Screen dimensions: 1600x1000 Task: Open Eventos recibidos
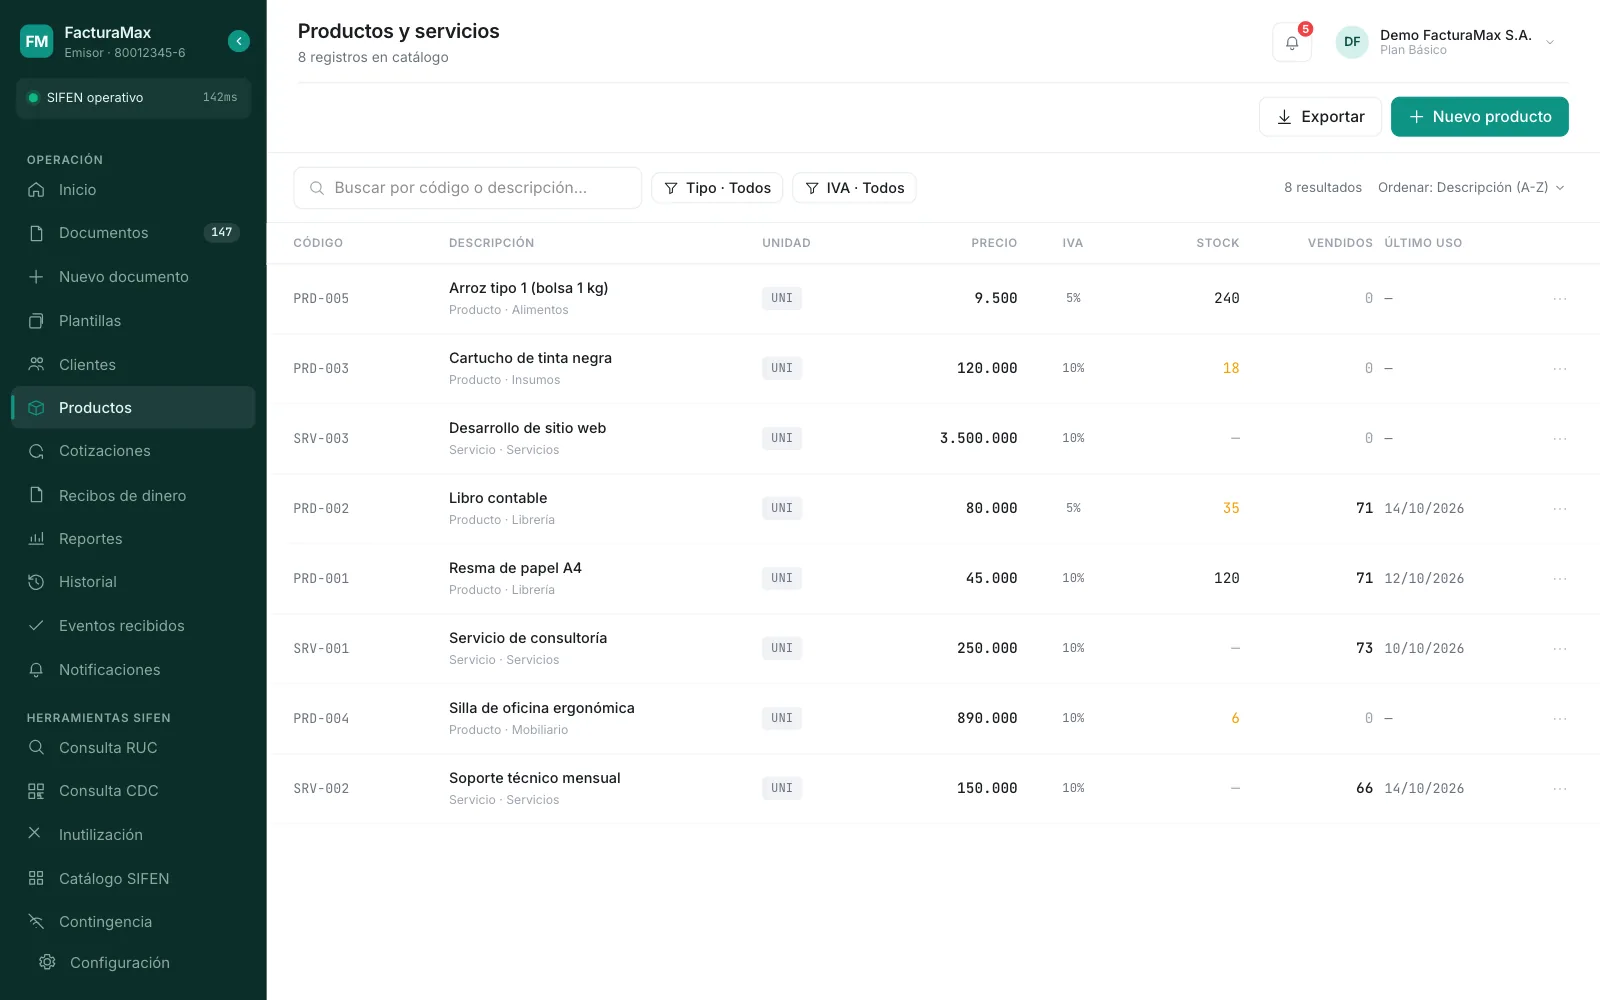coord(133,626)
